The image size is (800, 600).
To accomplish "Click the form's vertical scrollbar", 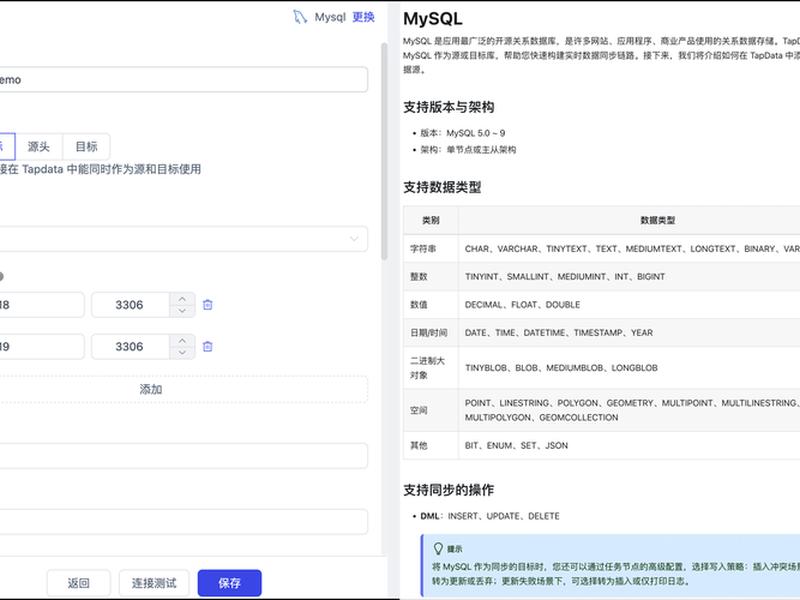I will 384,151.
